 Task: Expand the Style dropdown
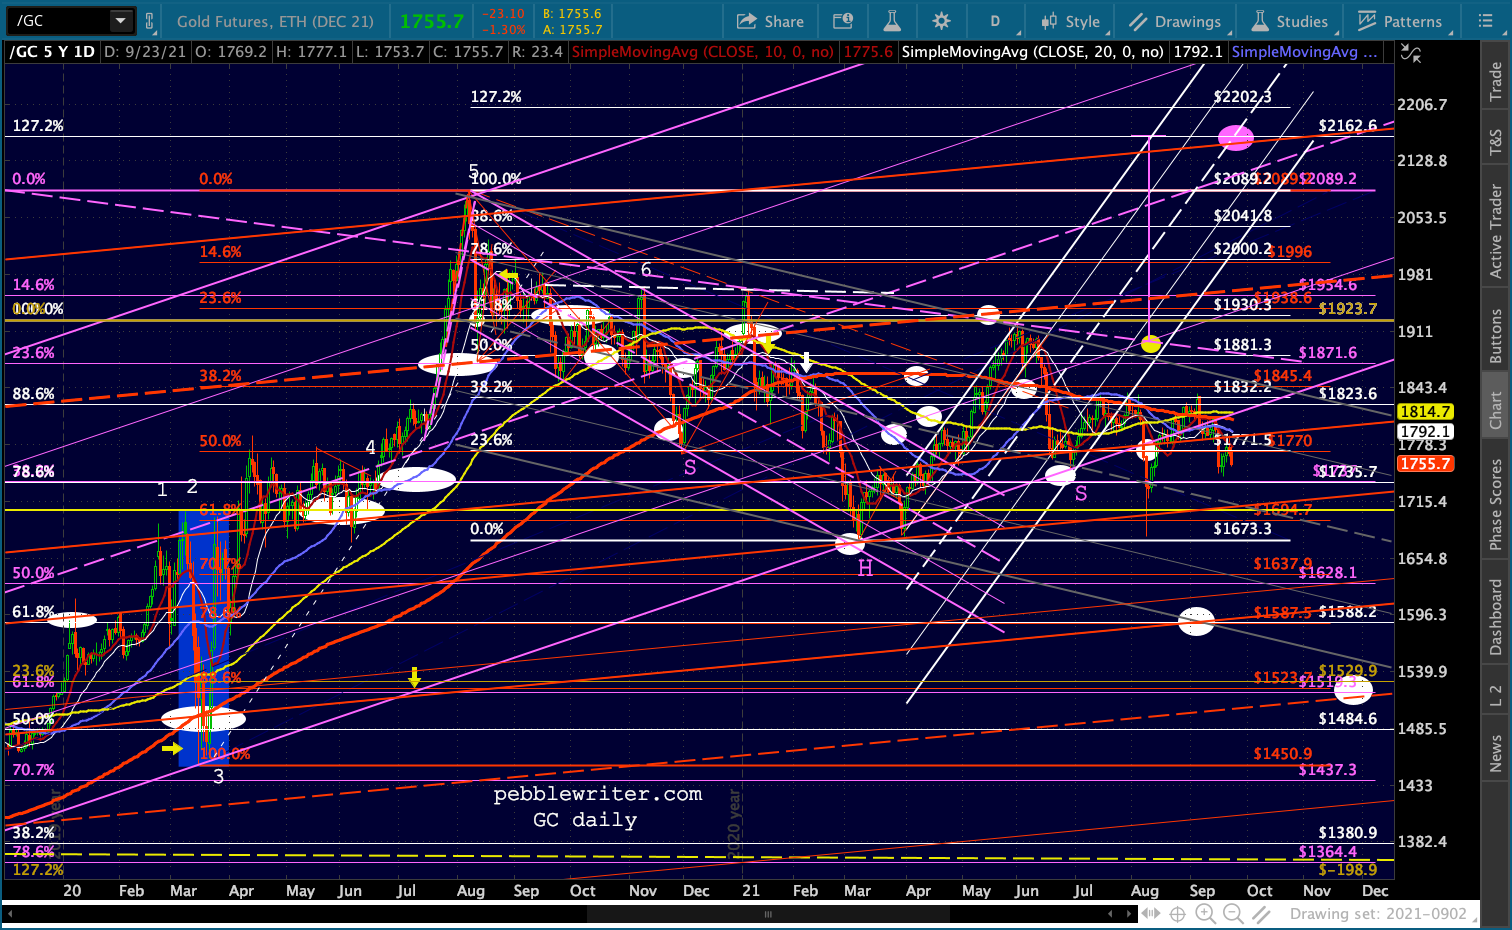[x=1070, y=21]
